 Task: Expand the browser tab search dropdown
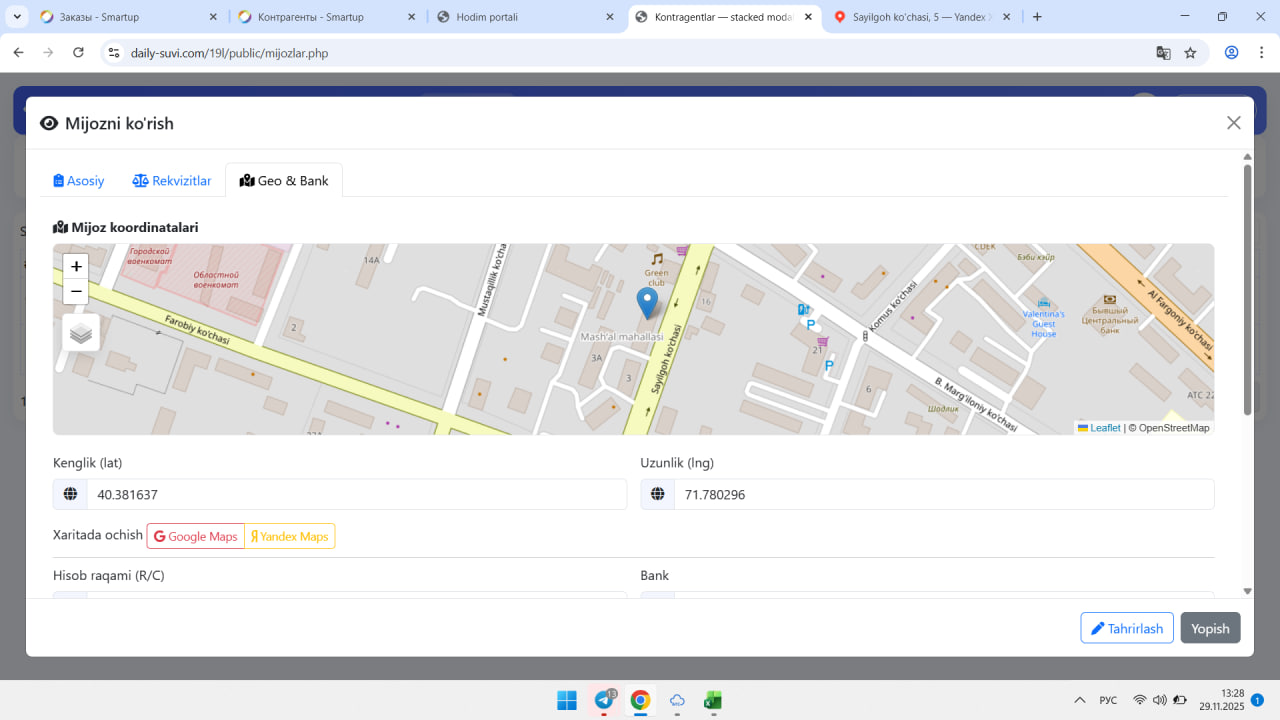point(17,17)
